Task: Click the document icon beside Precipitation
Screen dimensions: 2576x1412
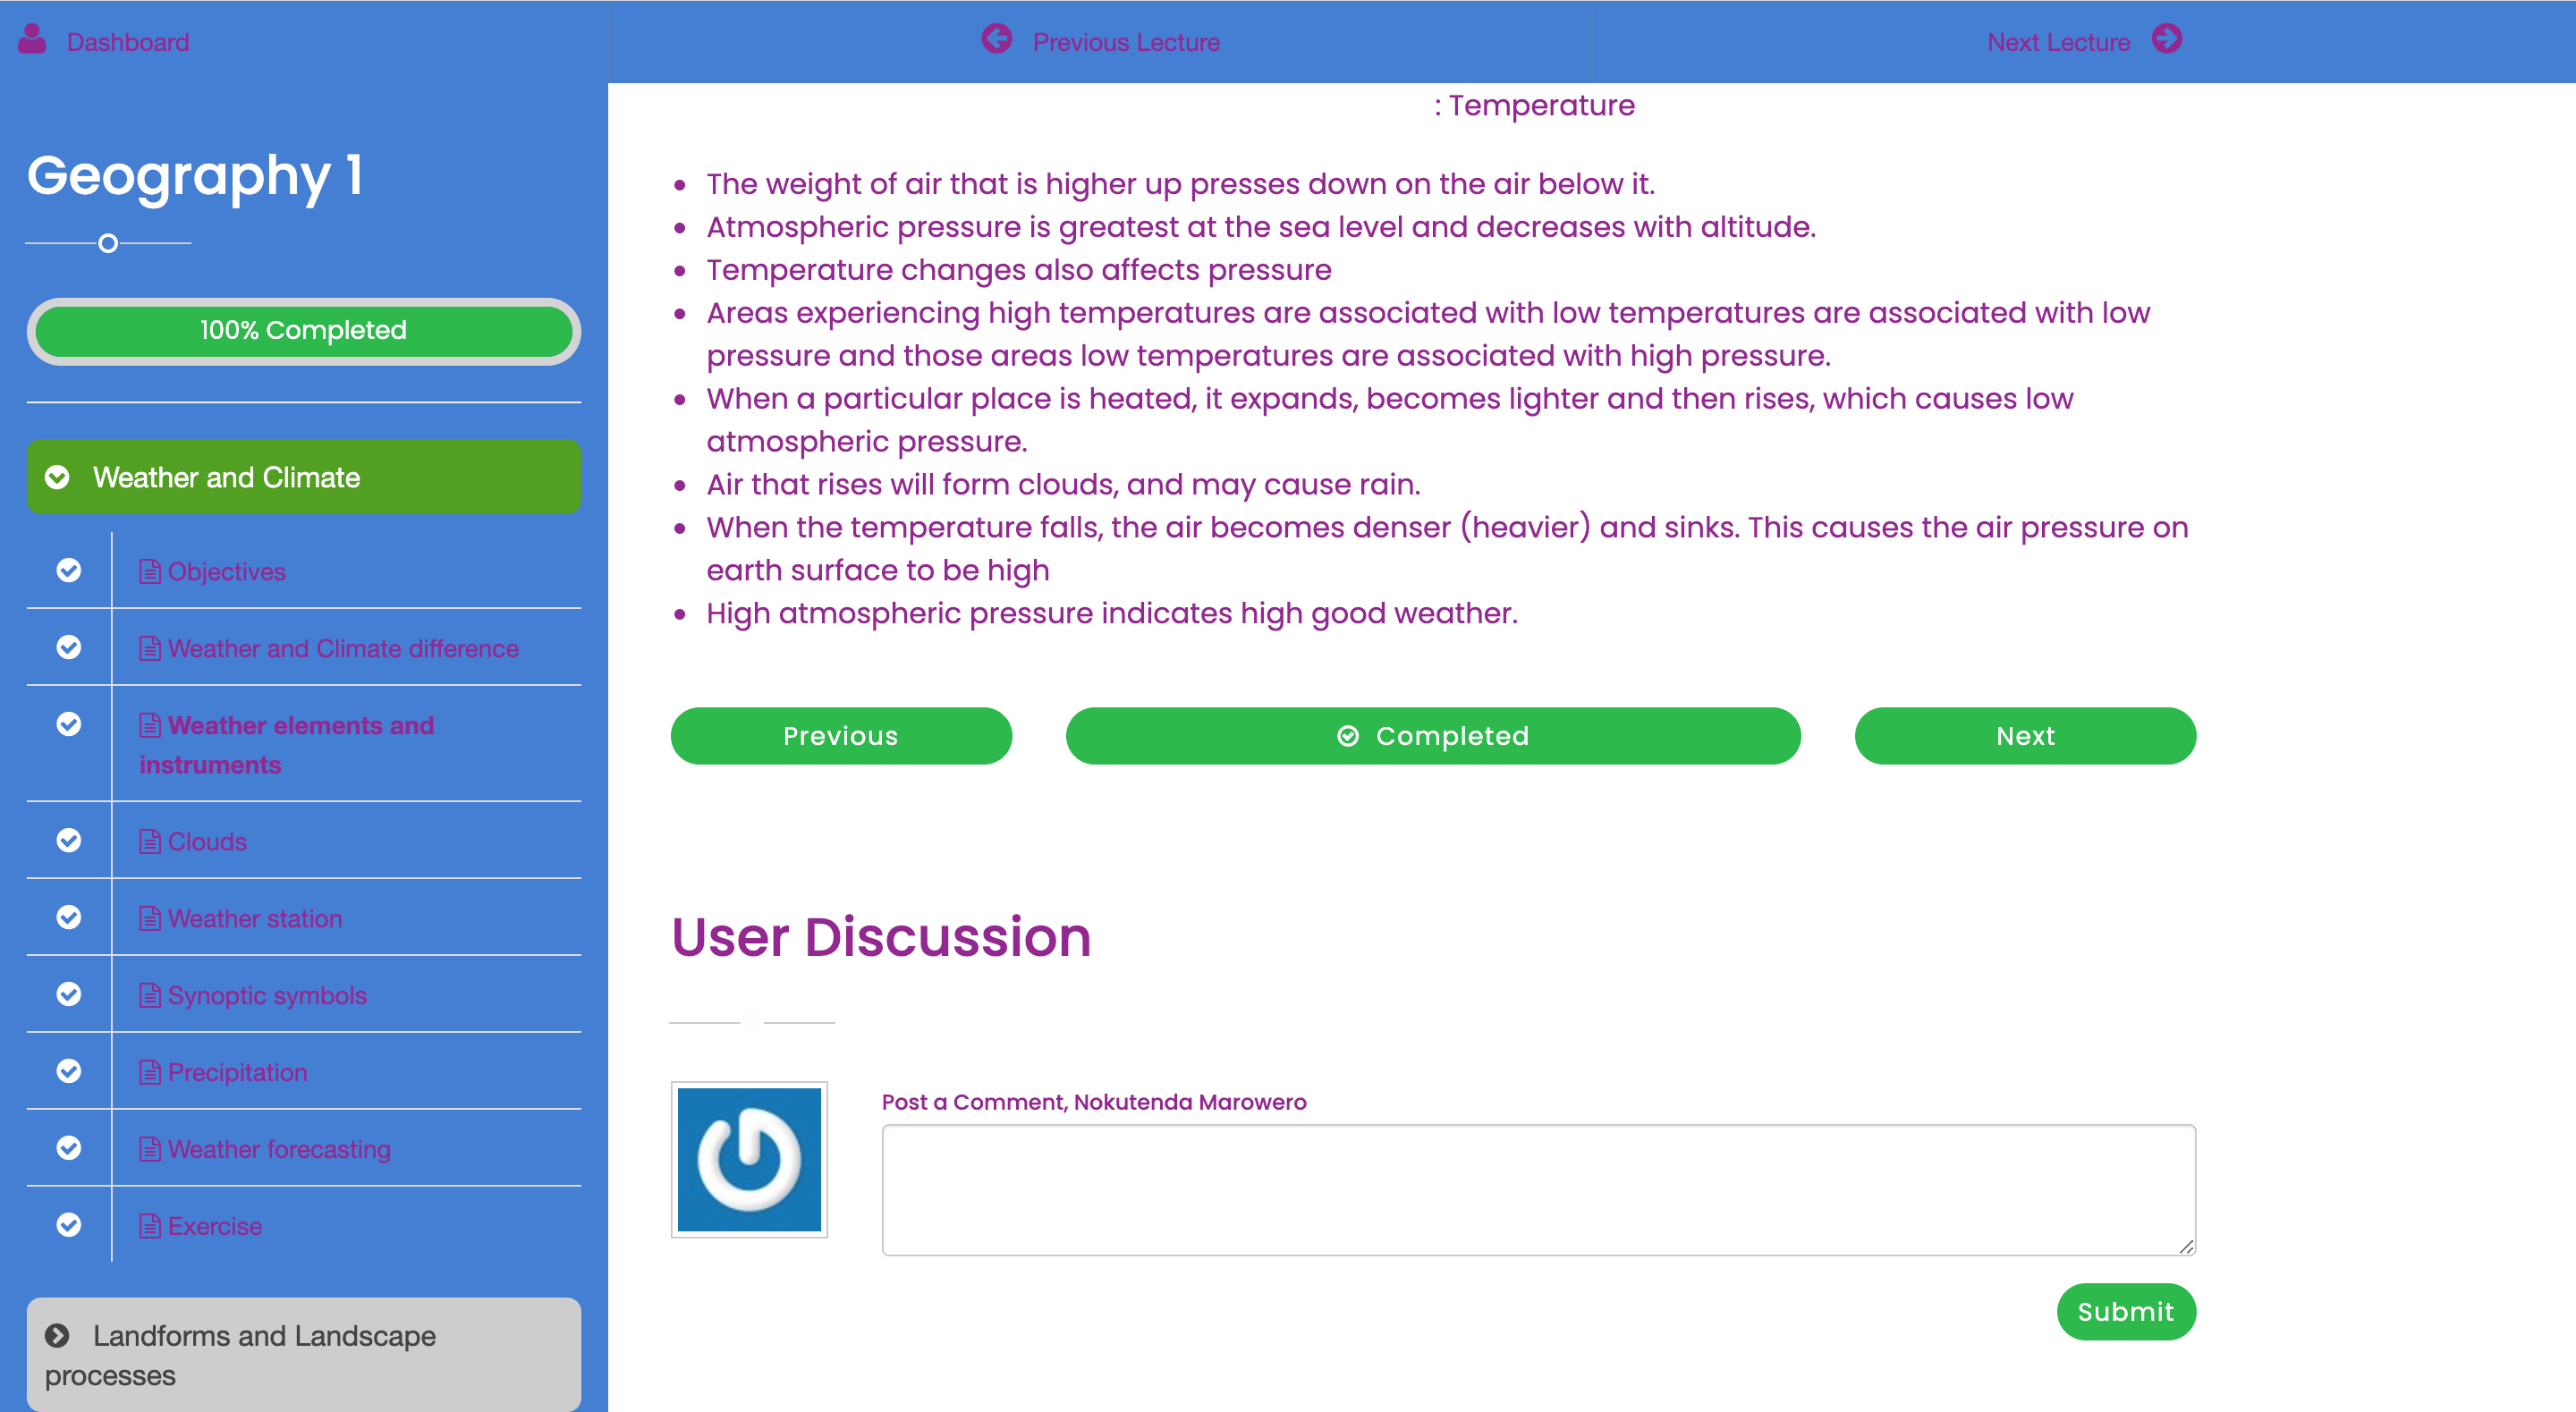Action: [150, 1073]
